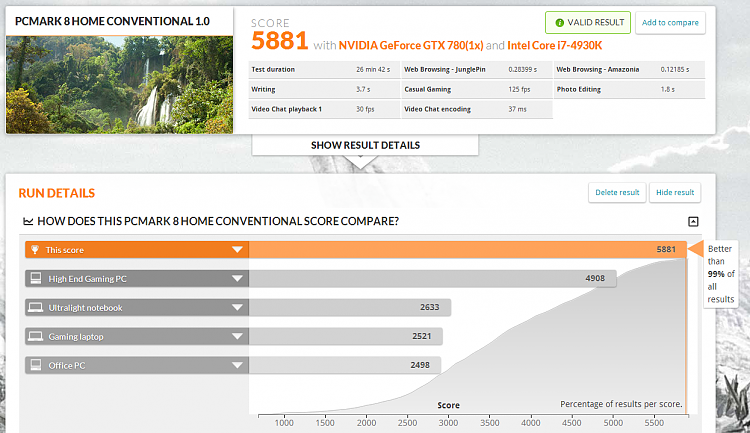Expand the This score dropdown arrow
This screenshot has height=433, width=750.
pyautogui.click(x=237, y=250)
